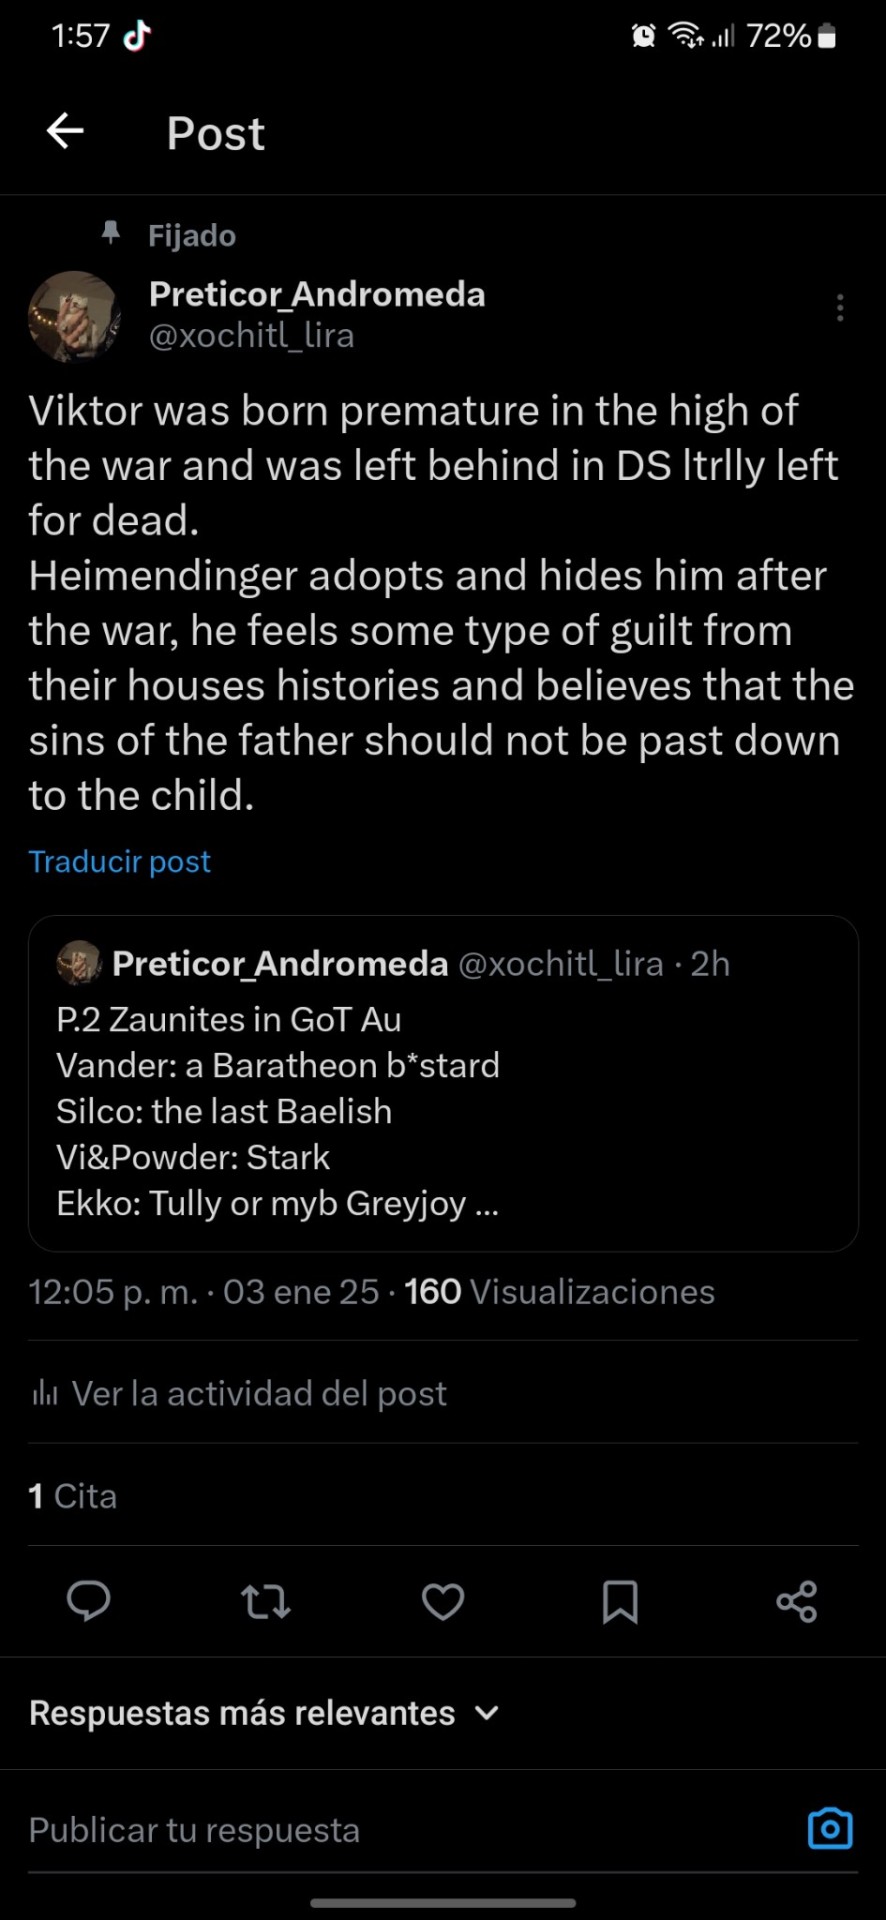
Task: Repost using the retweet arrows icon
Action: 266,1601
